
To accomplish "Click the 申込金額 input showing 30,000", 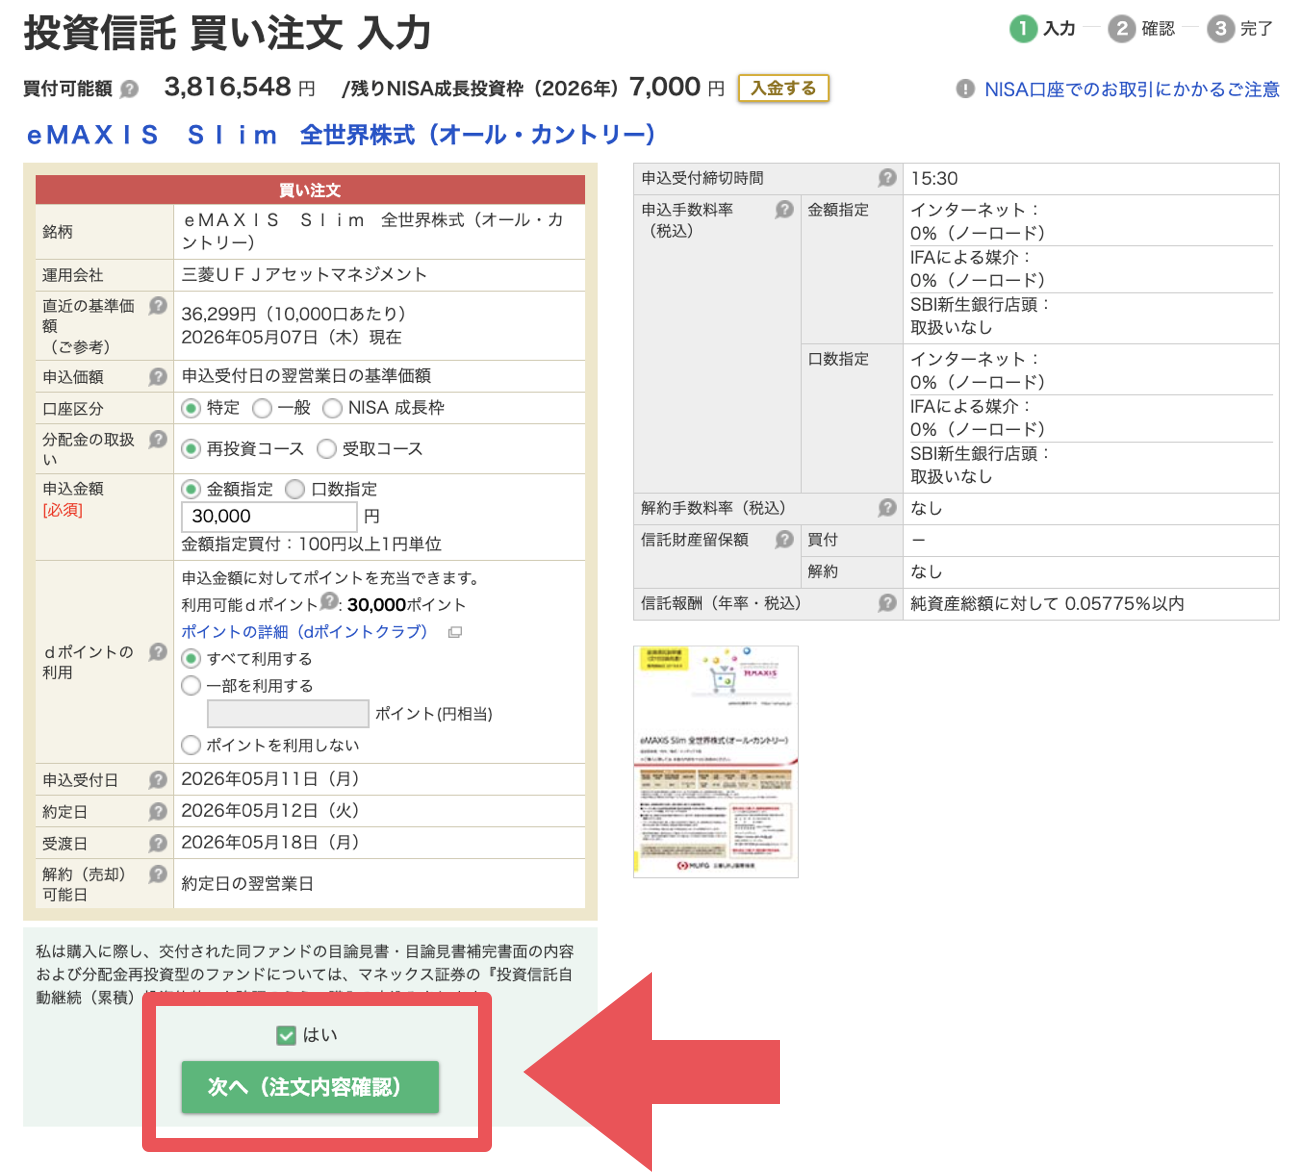I will (268, 516).
